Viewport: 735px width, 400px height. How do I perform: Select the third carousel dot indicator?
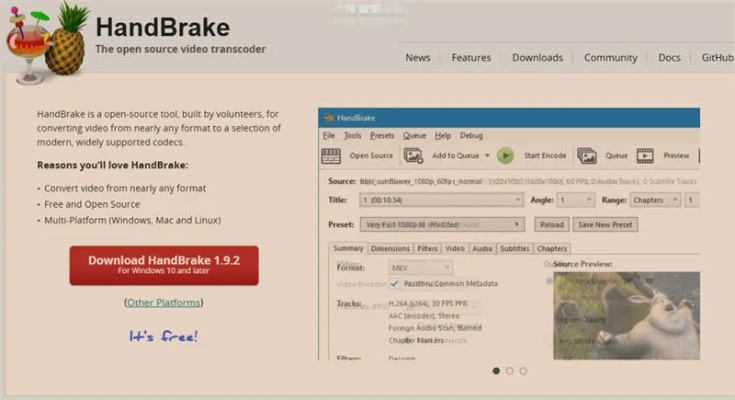pos(522,371)
